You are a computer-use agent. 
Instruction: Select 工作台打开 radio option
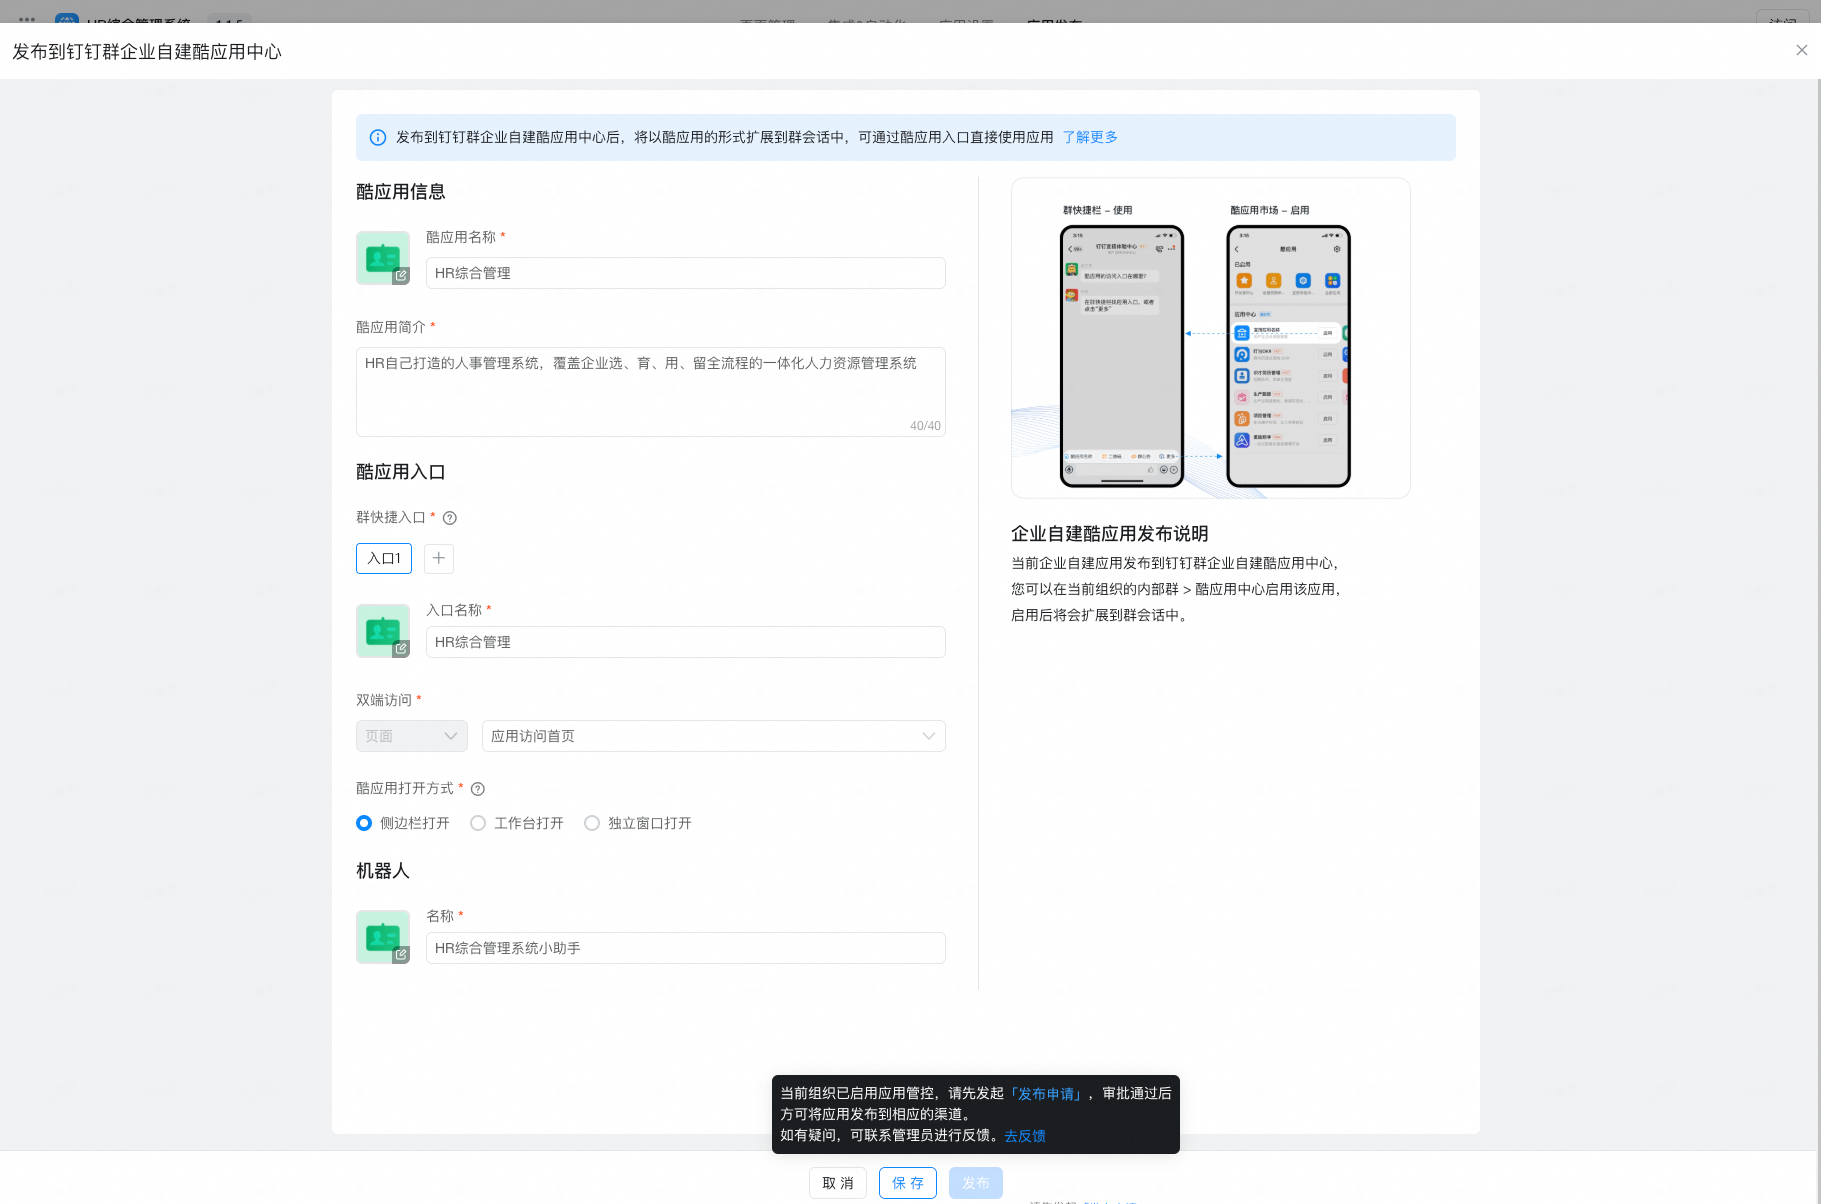click(x=479, y=823)
